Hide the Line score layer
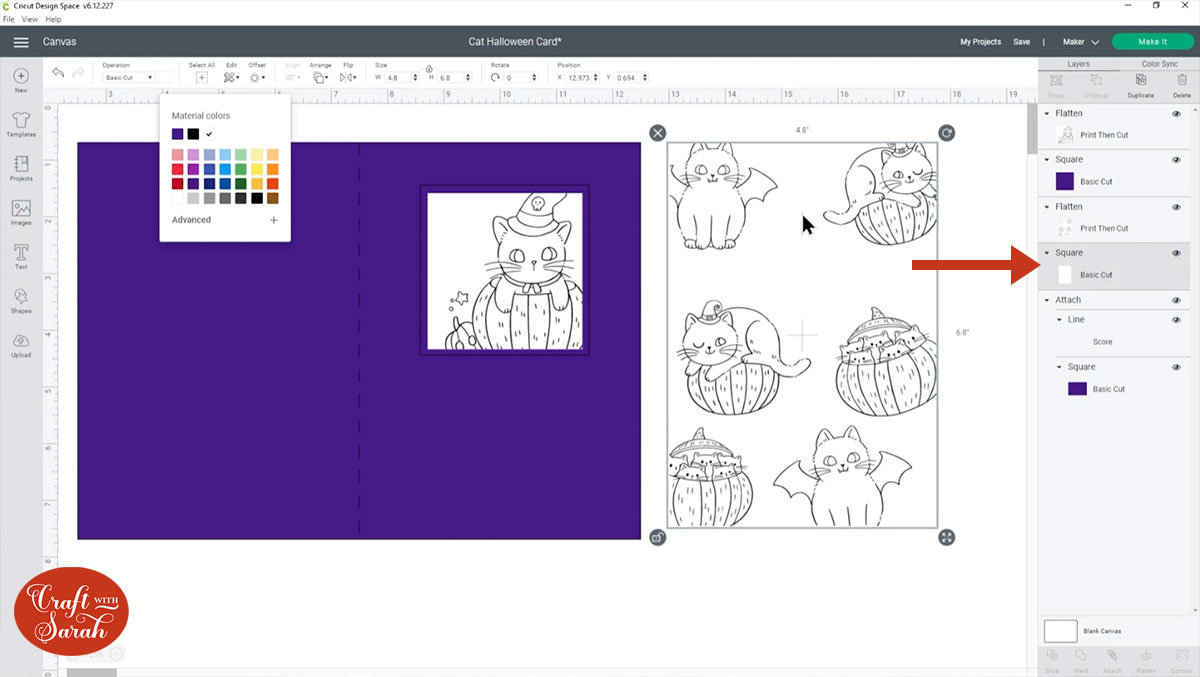The width and height of the screenshot is (1200, 677). click(1176, 320)
